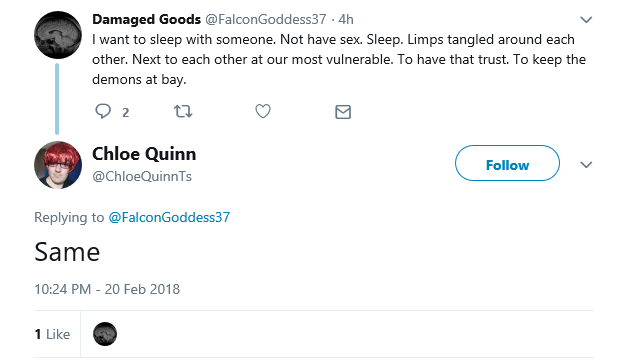View the 1 Like list
Image resolution: width=623 pixels, height=362 pixels.
click(52, 334)
